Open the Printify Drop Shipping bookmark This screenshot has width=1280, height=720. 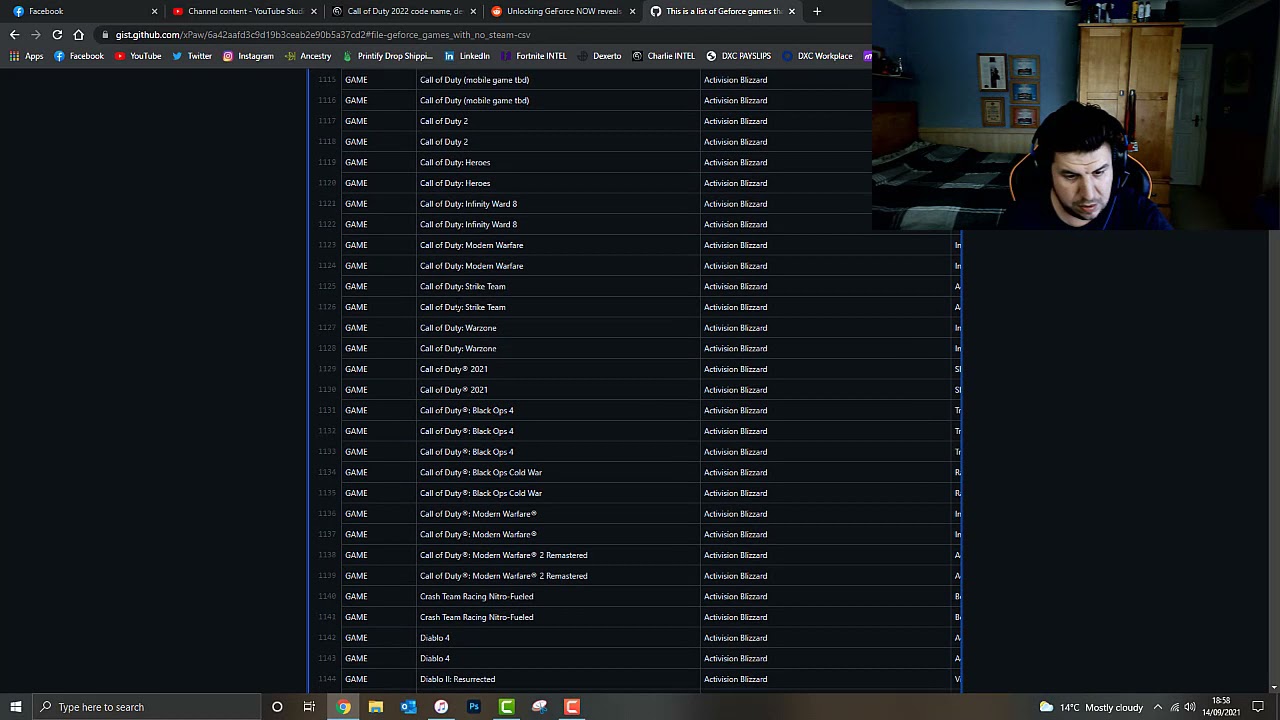tap(388, 56)
